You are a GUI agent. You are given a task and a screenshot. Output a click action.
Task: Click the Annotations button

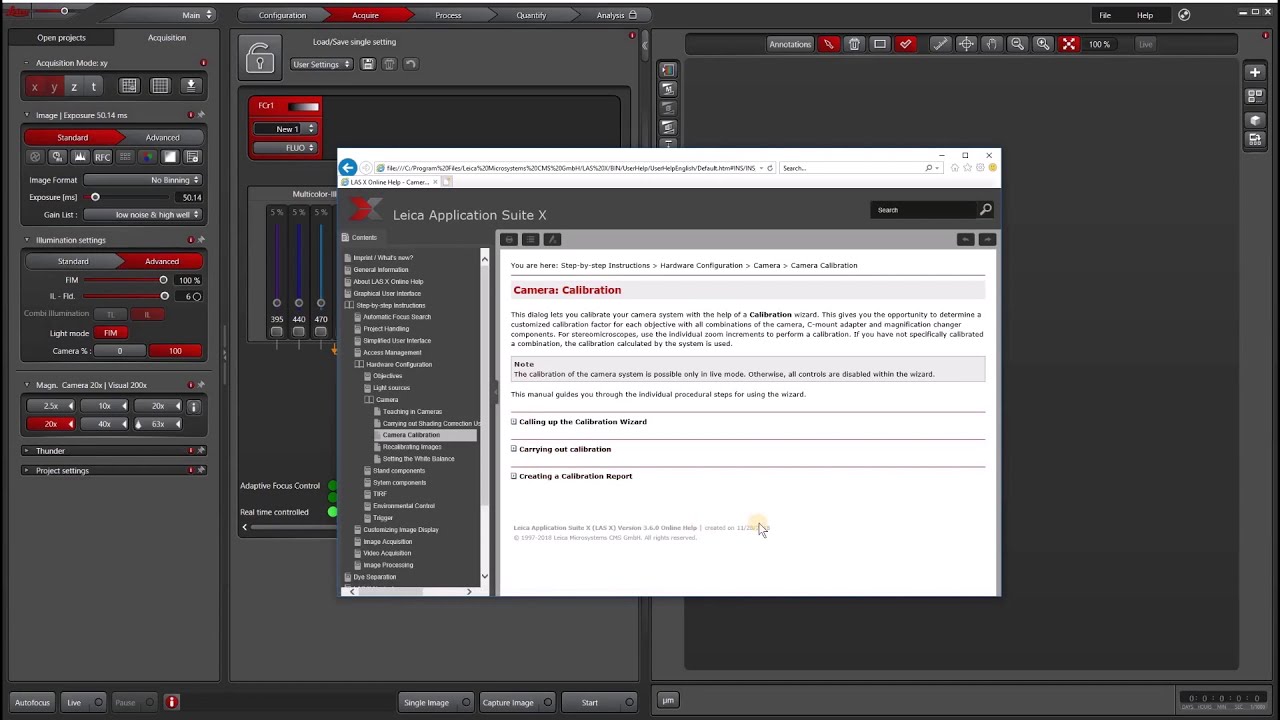tap(790, 44)
